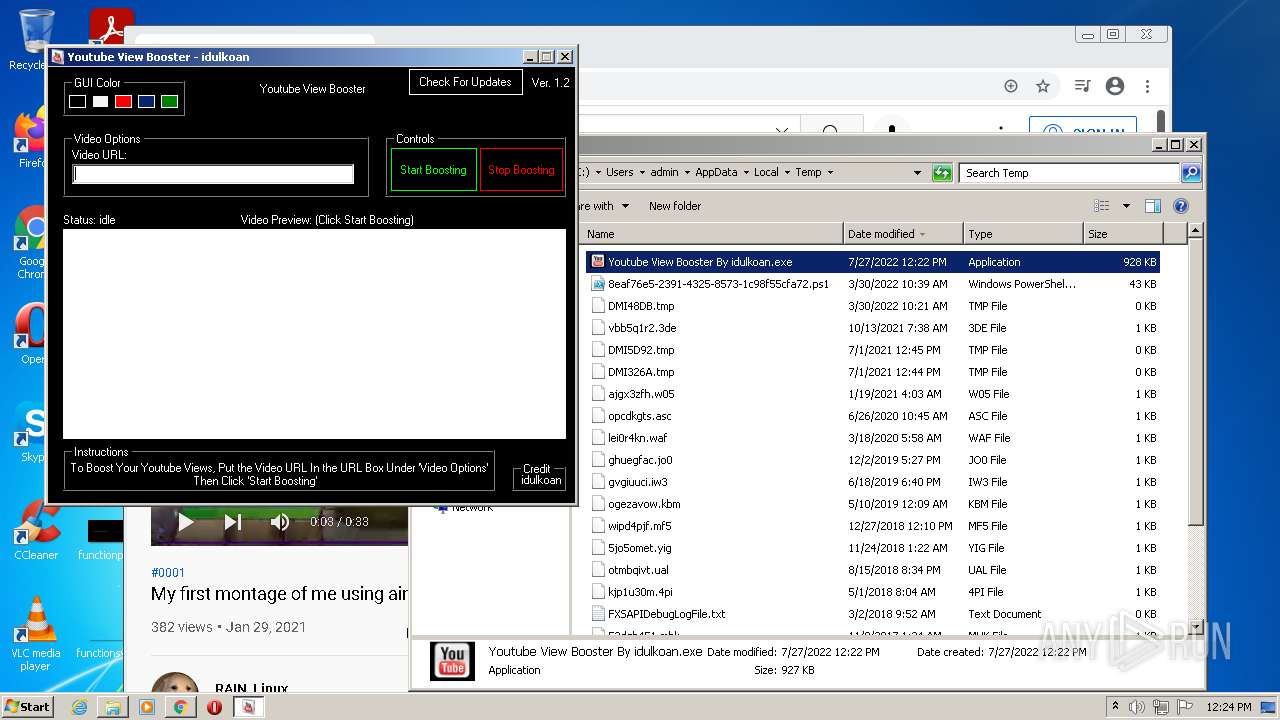1280x720 pixels.
Task: Click the Users breadcrumb in address bar
Action: 619,172
